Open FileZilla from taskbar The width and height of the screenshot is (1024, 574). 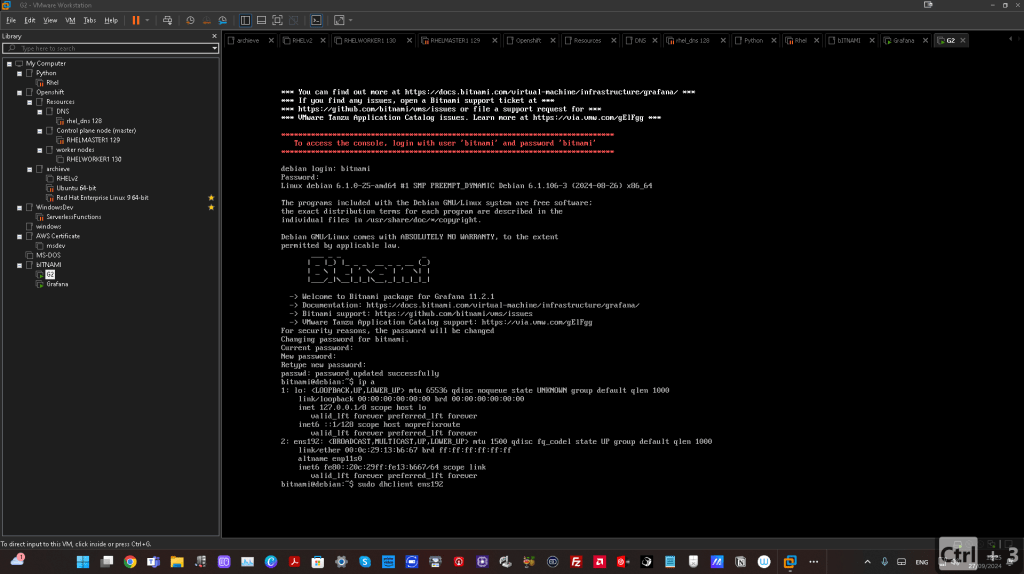pos(576,562)
